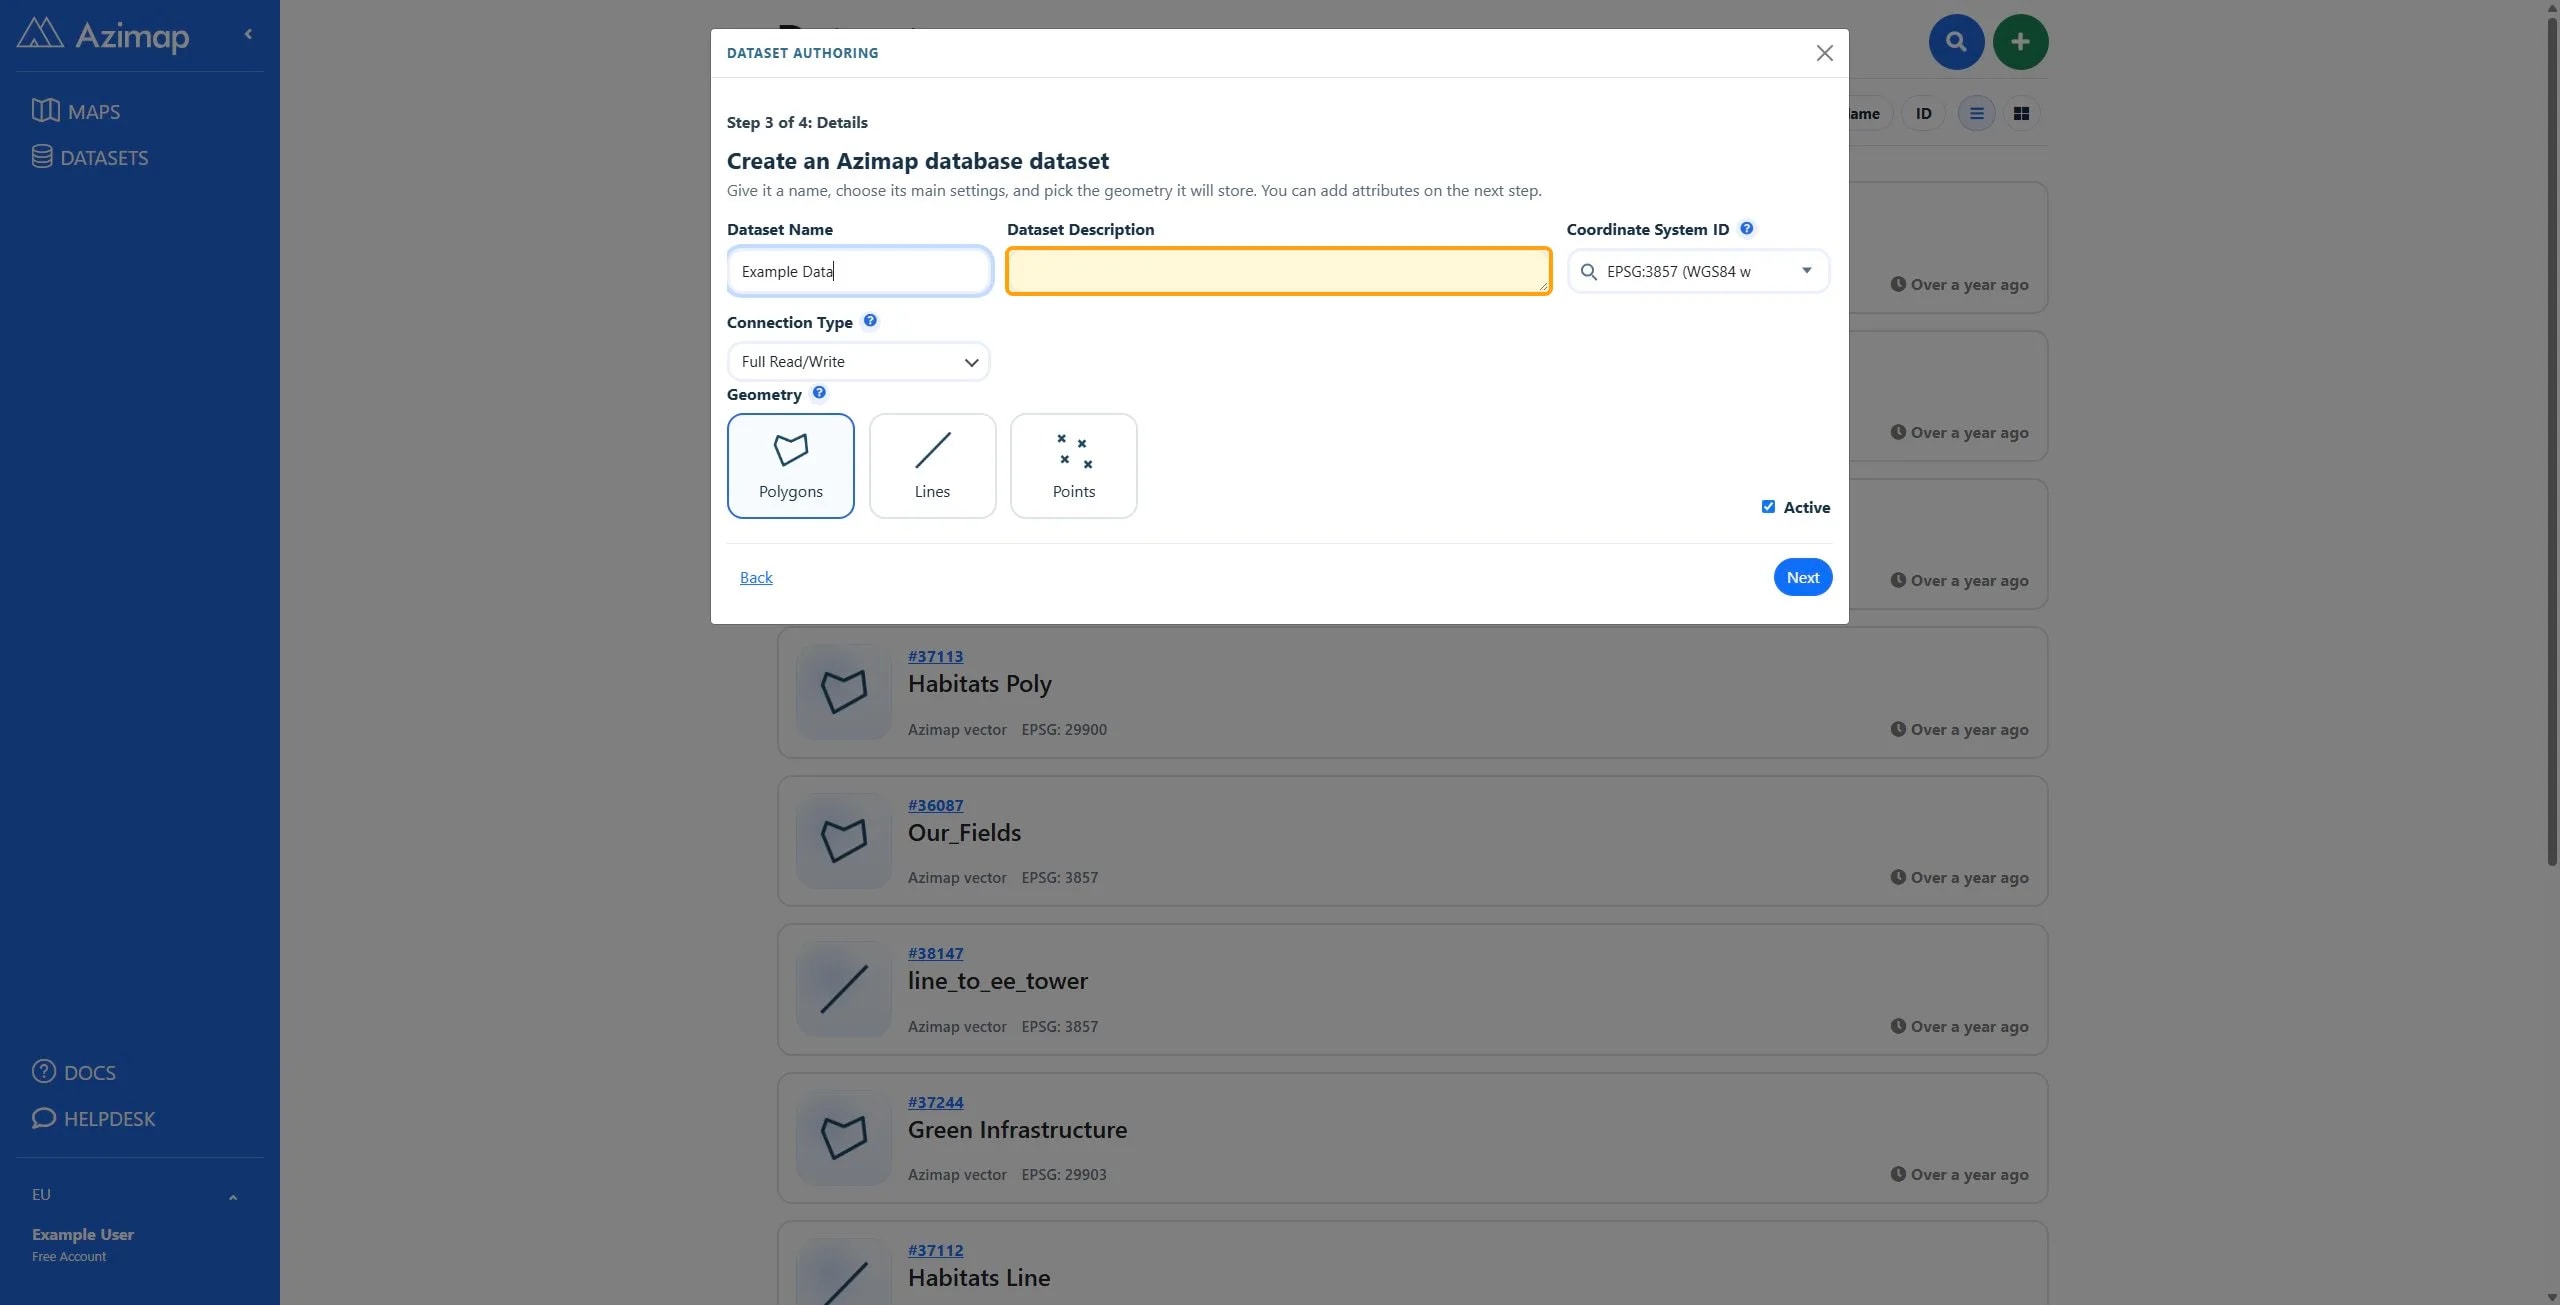
Task: Select Lines geometry
Action: [932, 466]
